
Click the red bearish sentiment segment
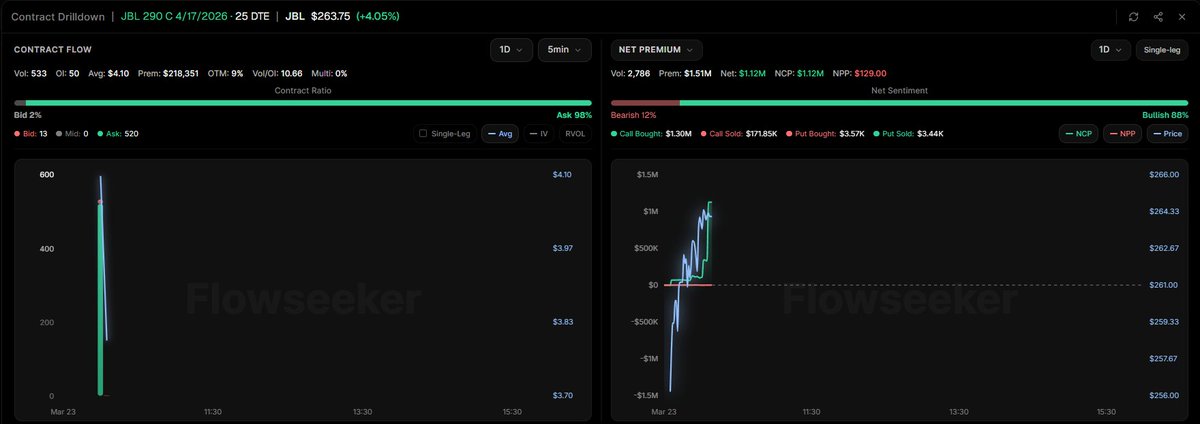[x=645, y=102]
